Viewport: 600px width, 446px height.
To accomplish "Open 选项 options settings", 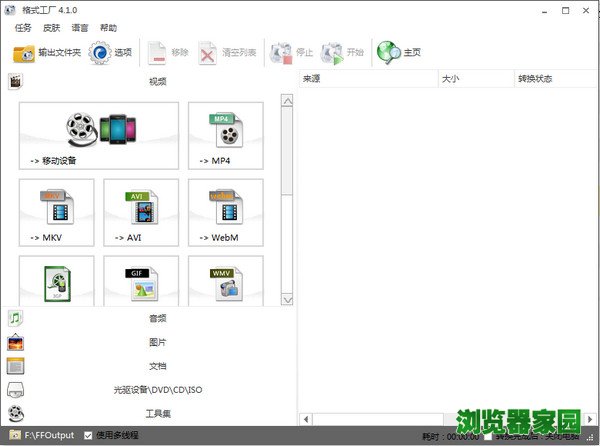I will pyautogui.click(x=110, y=53).
